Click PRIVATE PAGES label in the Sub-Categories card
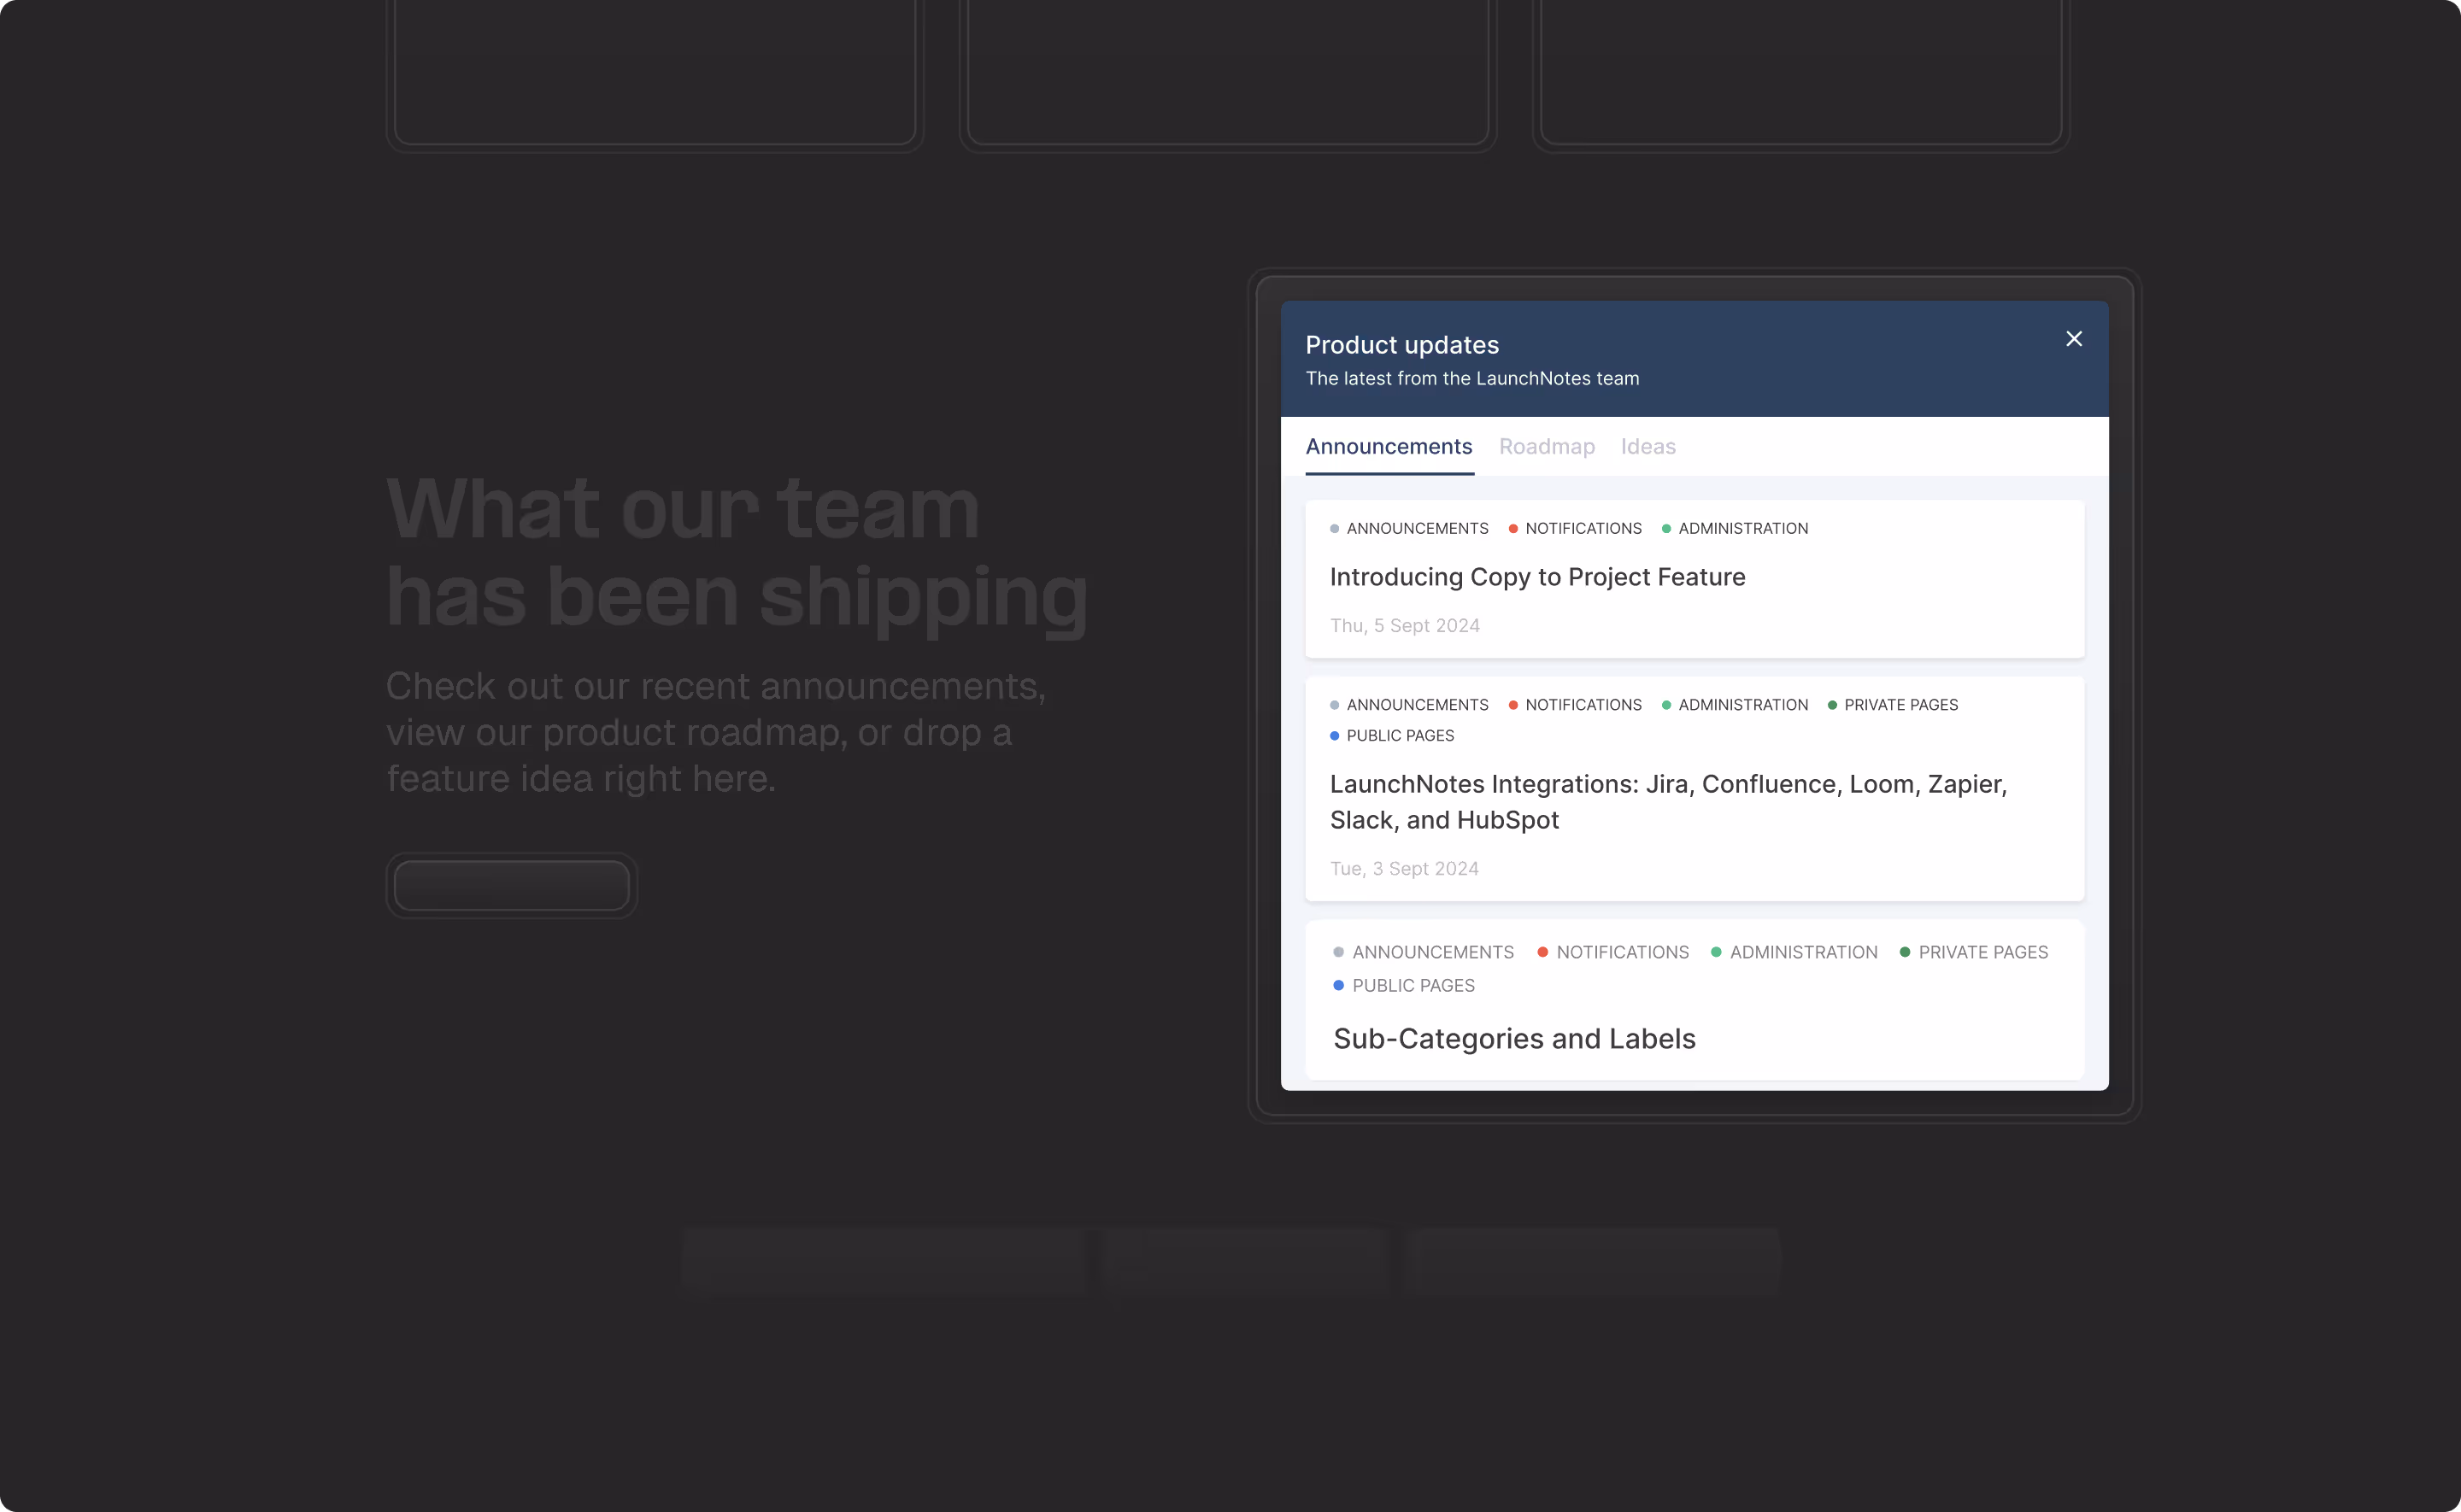The height and width of the screenshot is (1512, 2461). [x=1983, y=953]
